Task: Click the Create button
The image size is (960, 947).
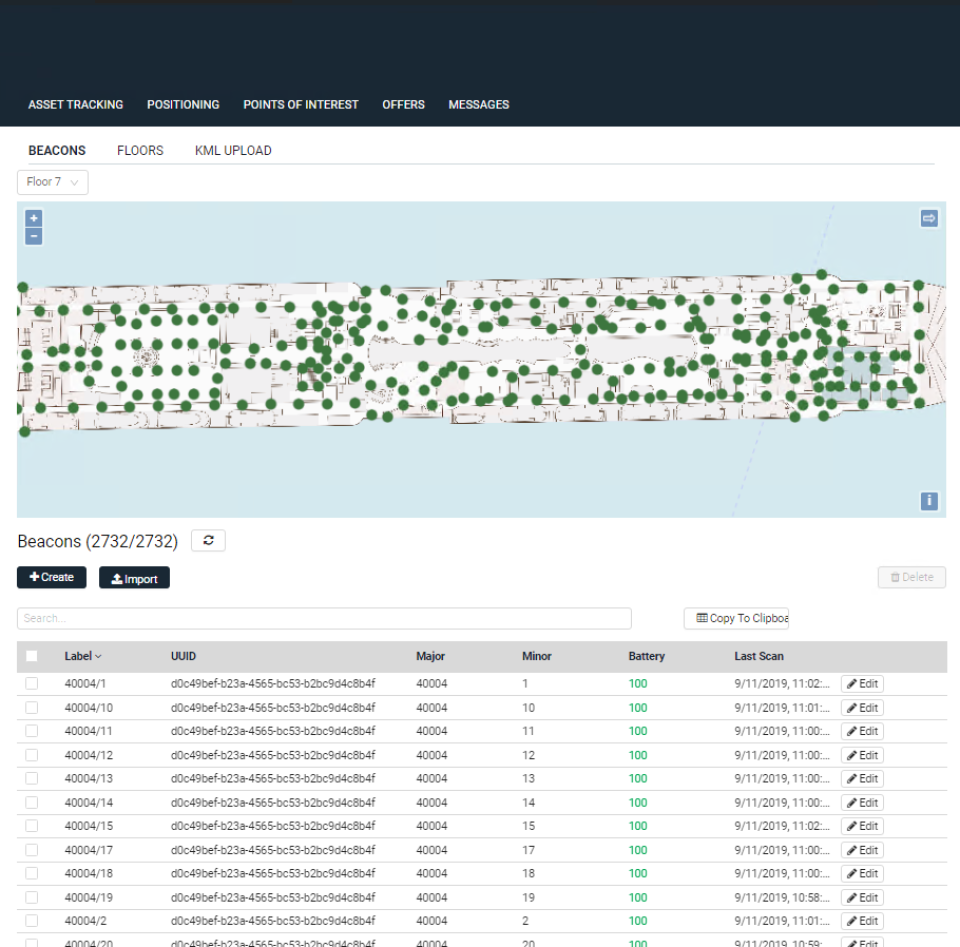Action: click(51, 577)
